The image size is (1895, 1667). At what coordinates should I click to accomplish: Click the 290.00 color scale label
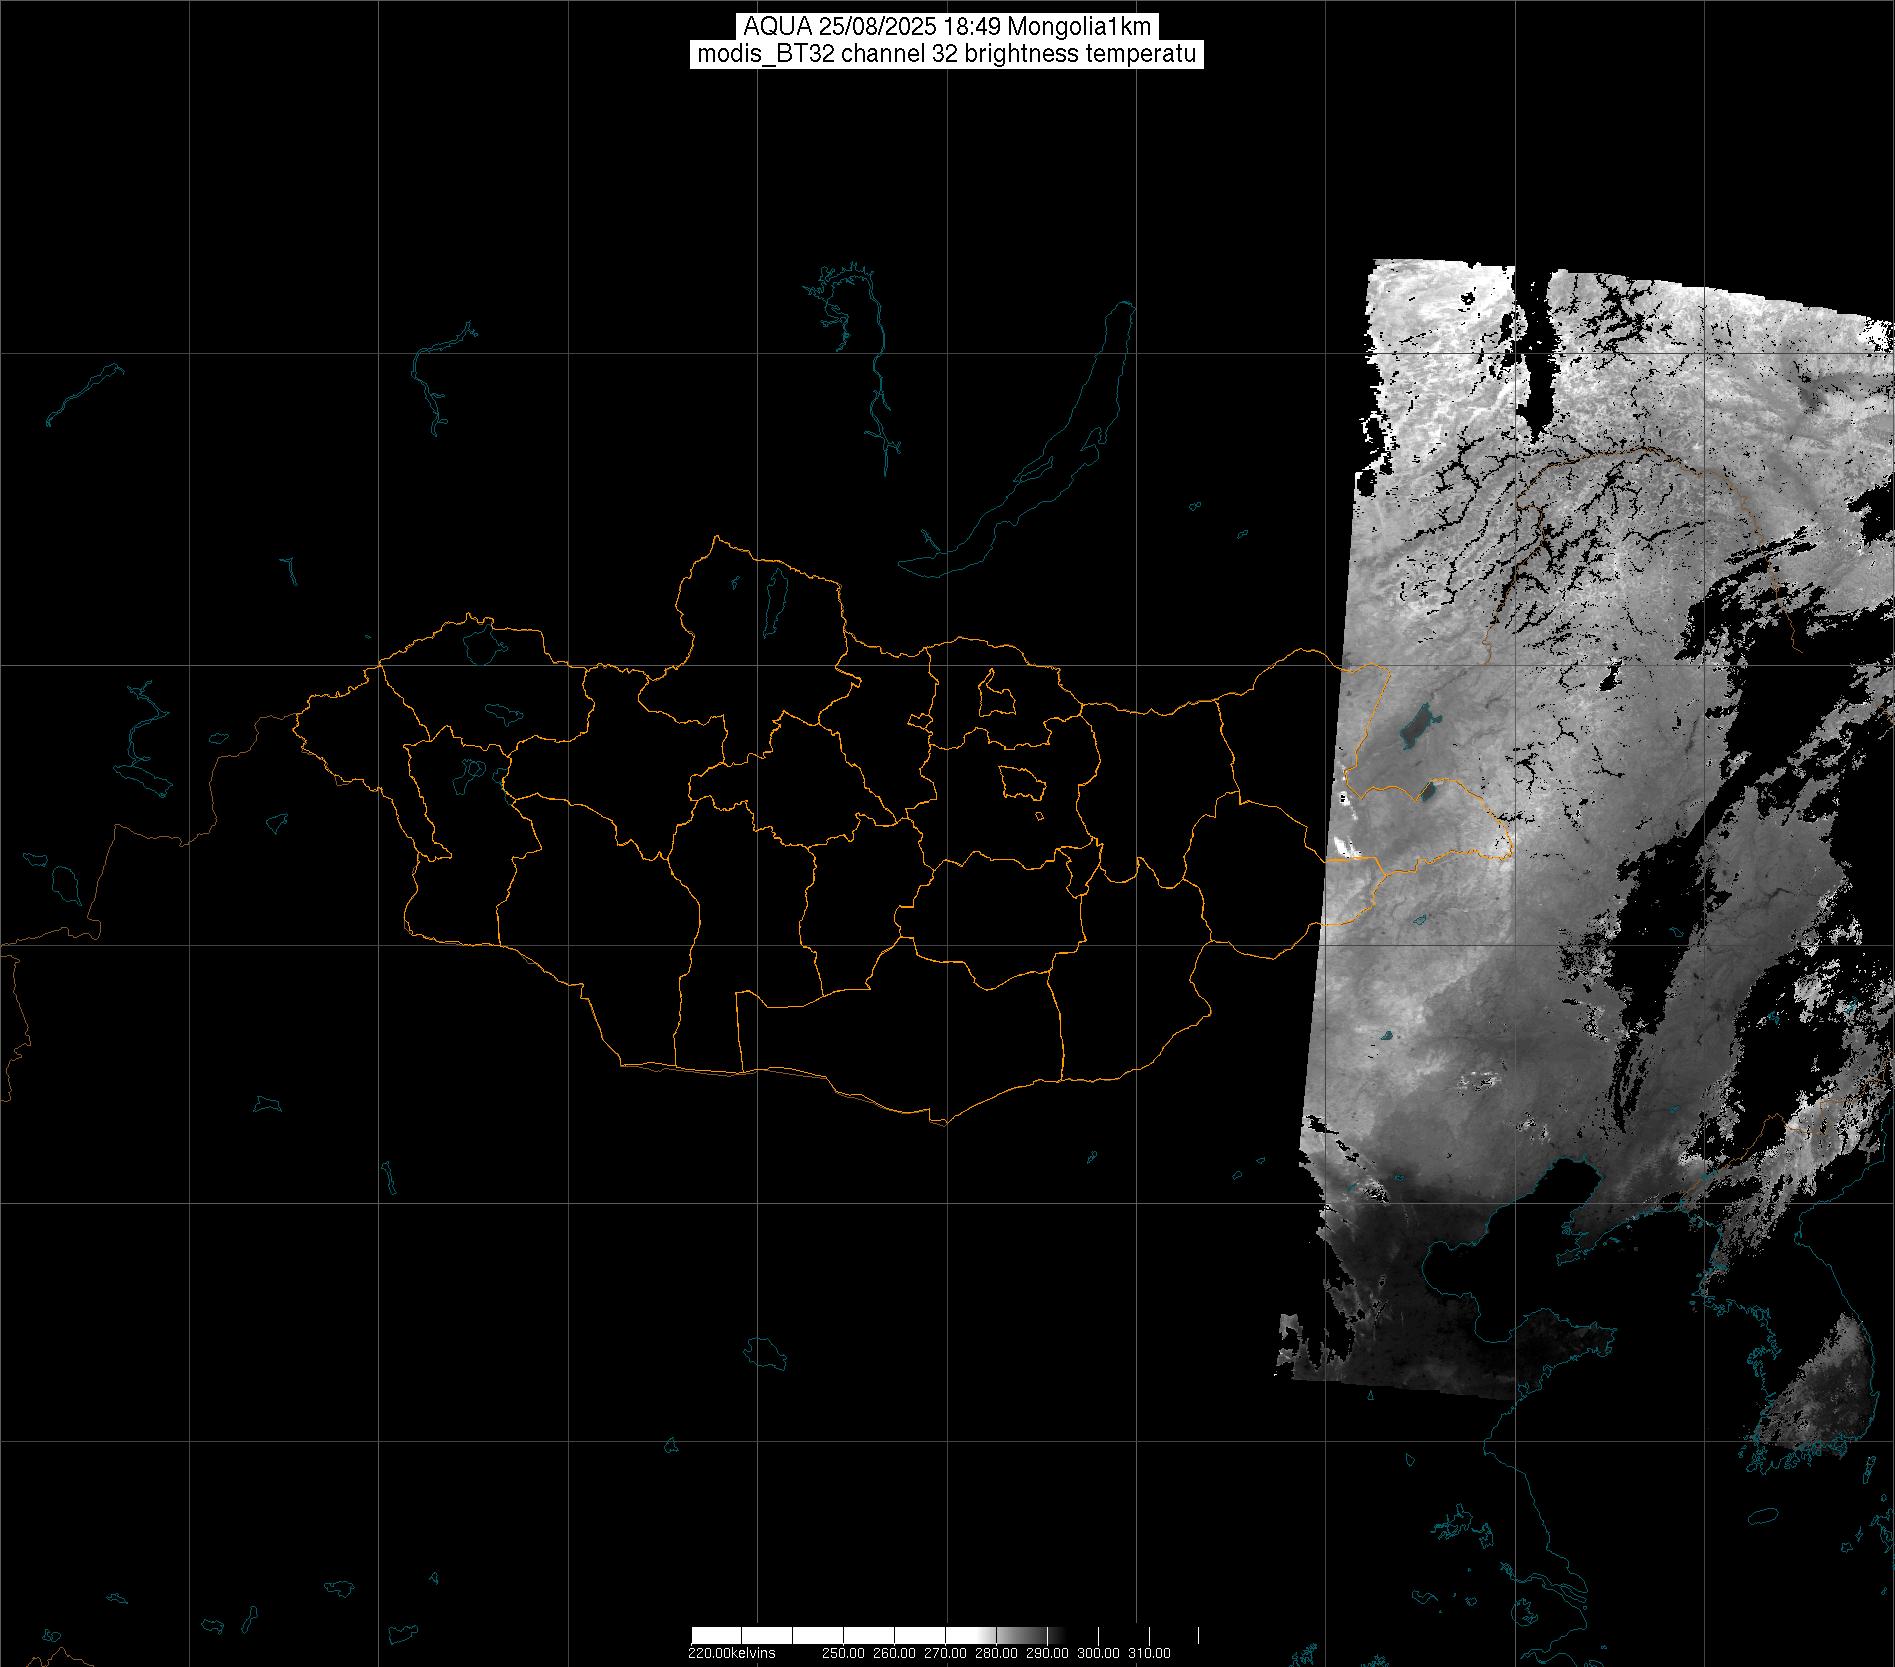1047,1653
